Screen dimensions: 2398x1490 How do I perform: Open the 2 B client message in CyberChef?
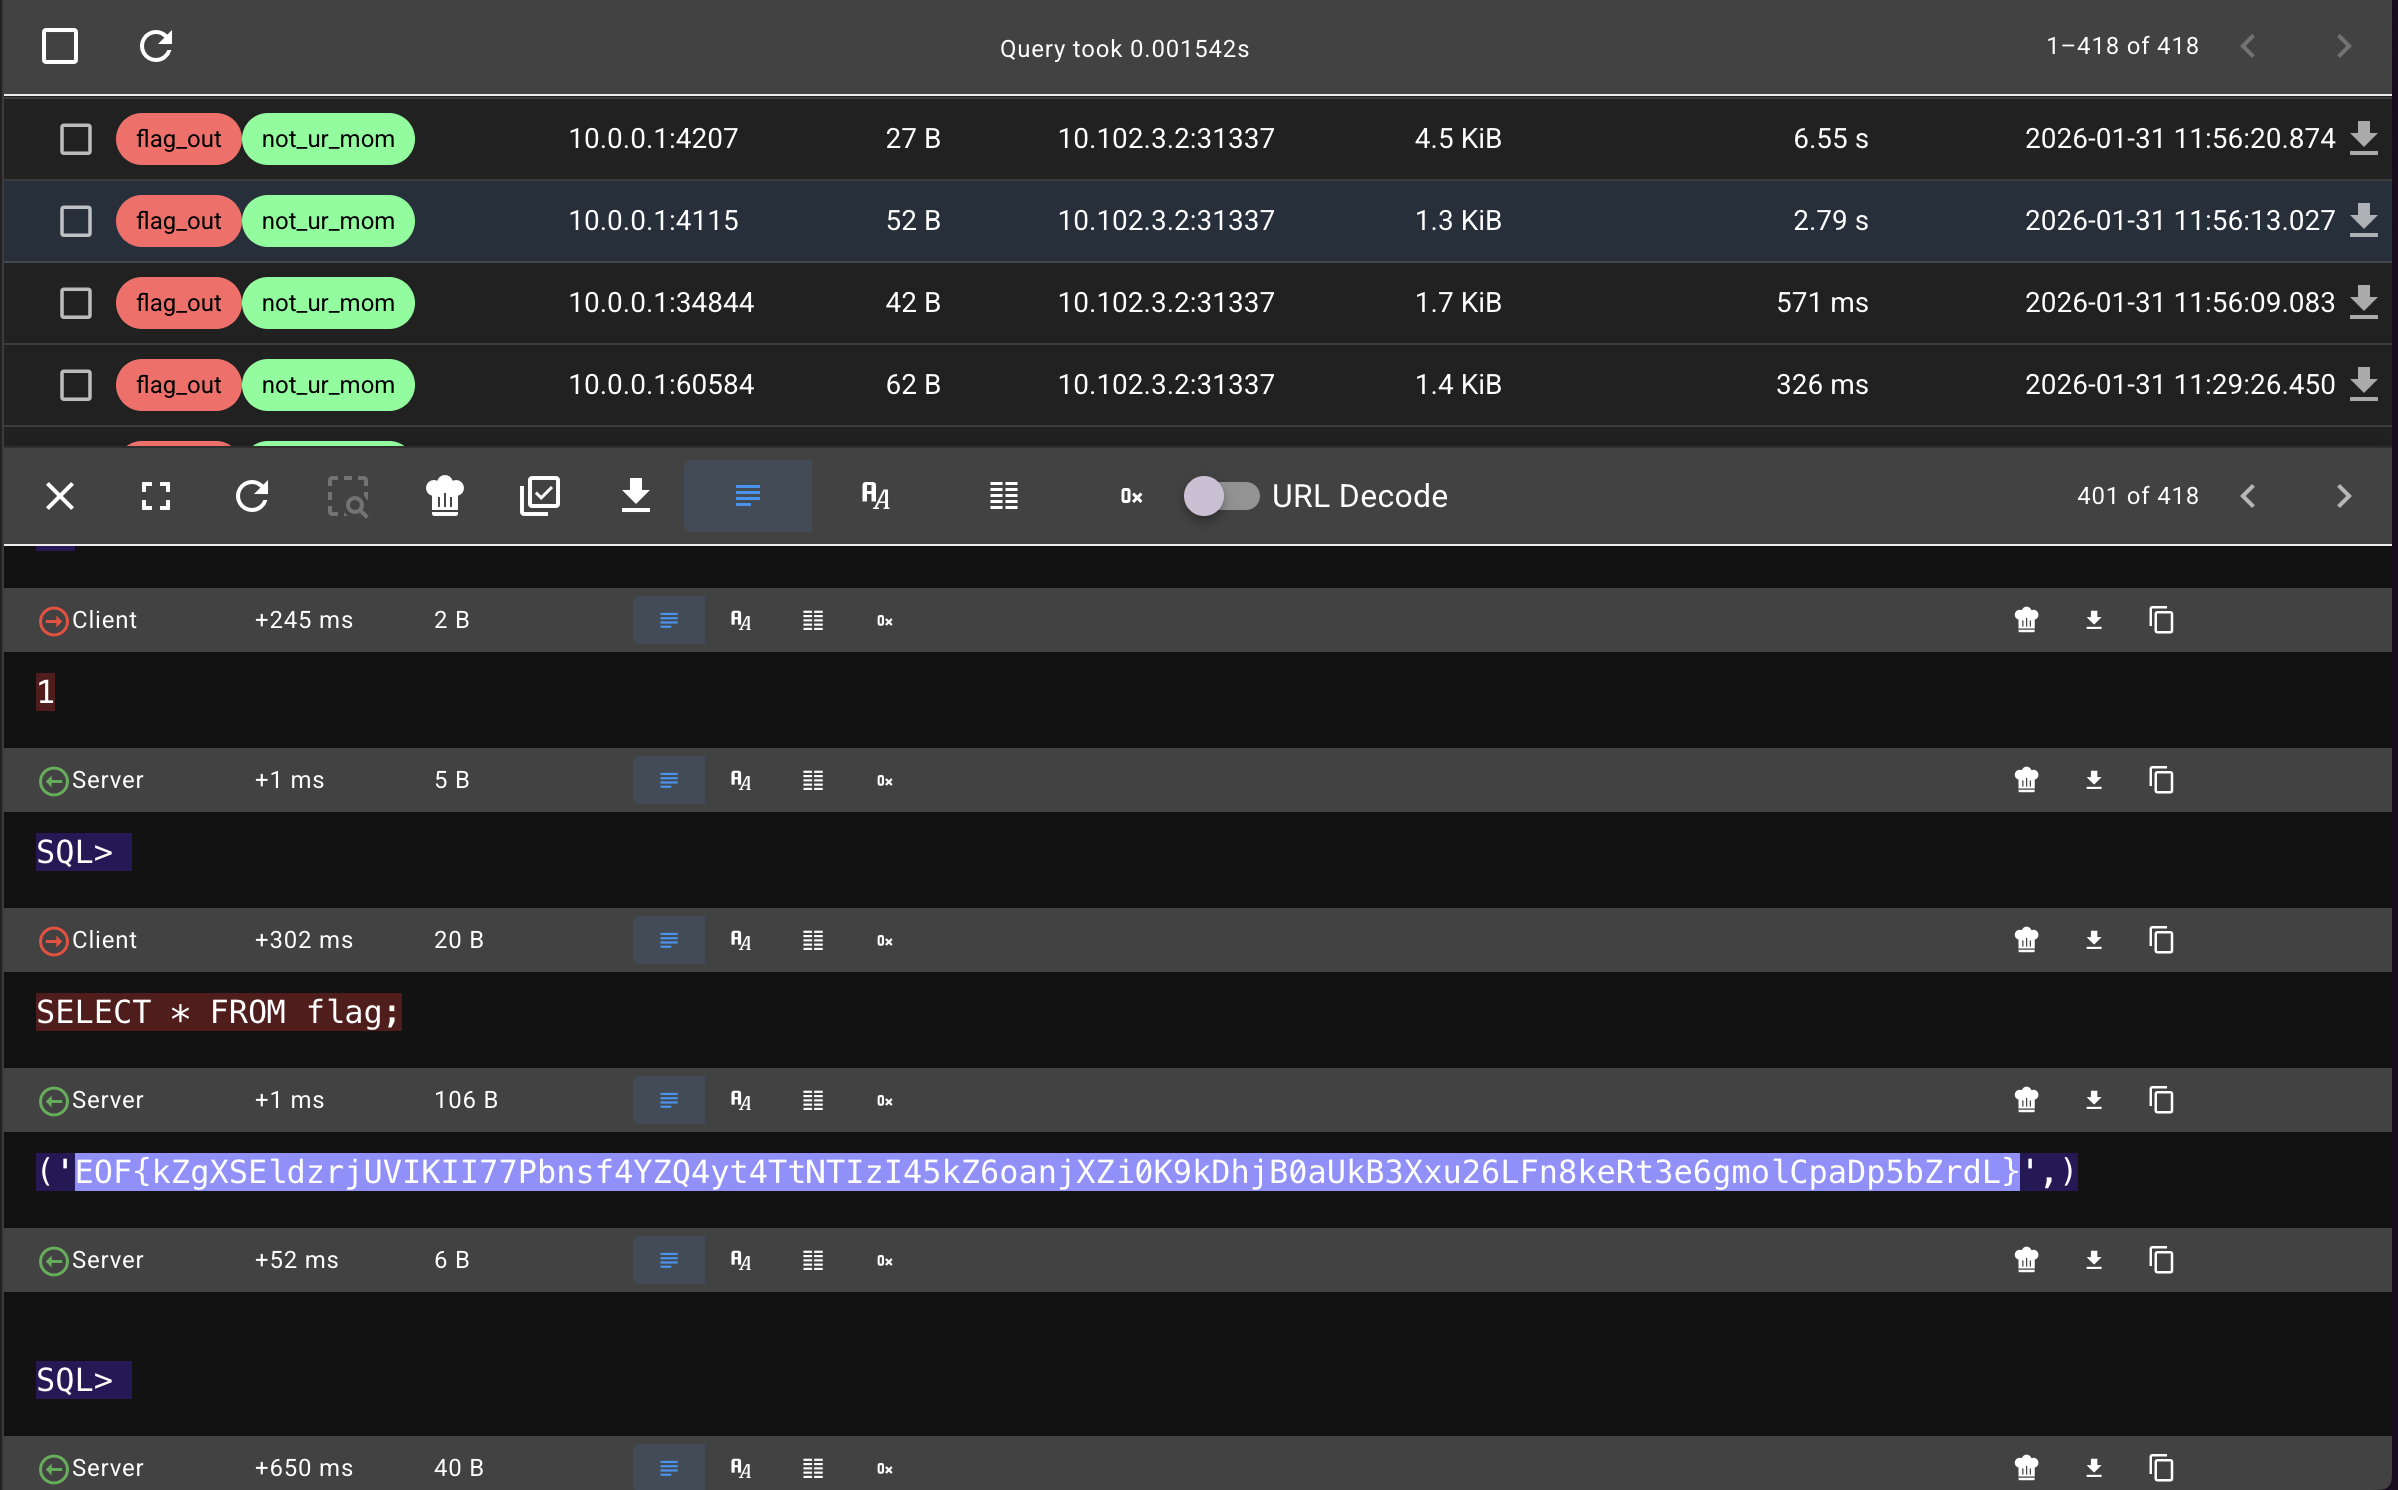tap(2027, 620)
